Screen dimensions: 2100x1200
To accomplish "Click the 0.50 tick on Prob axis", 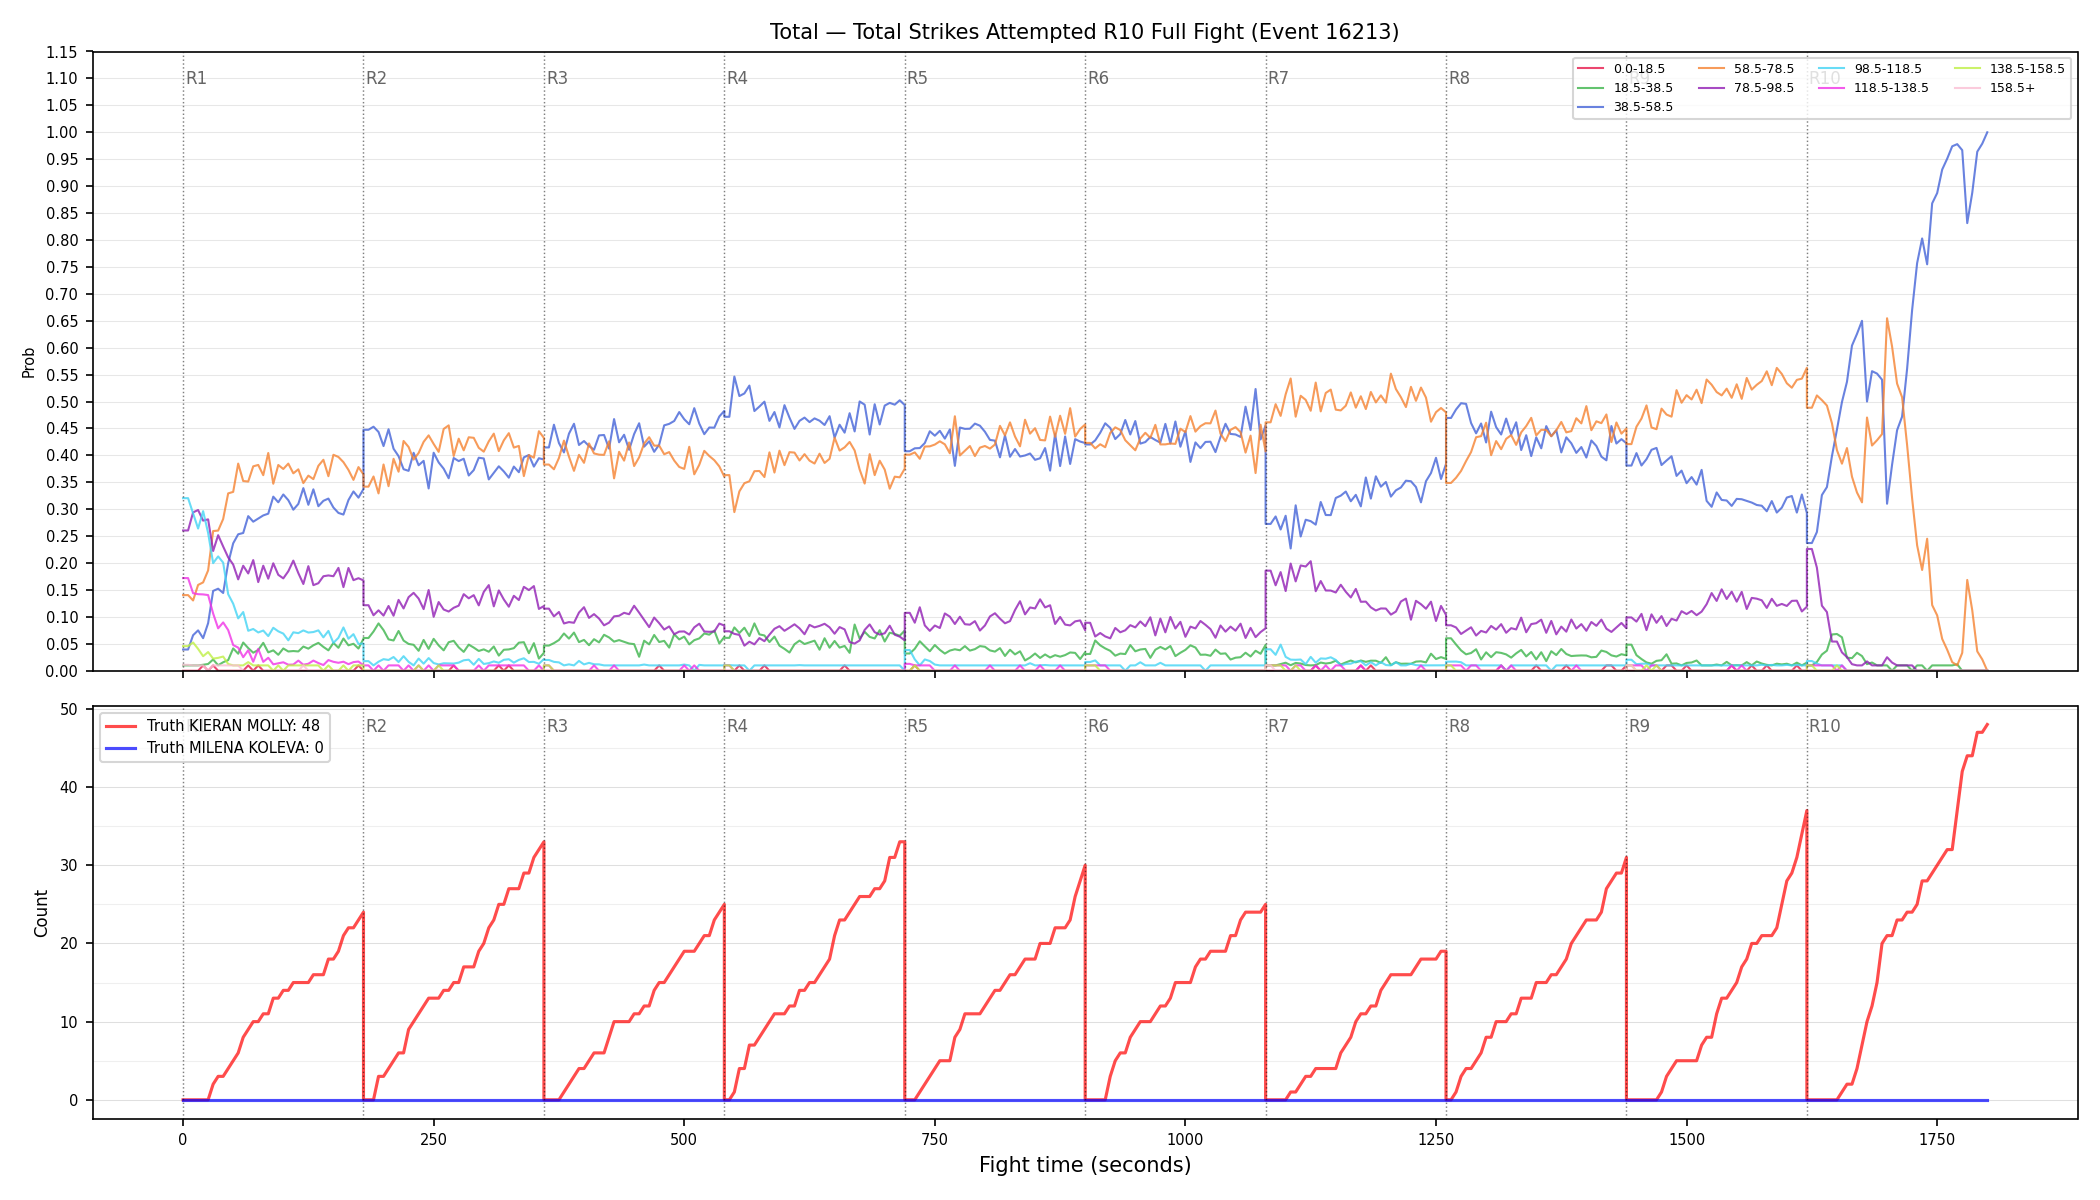I will coord(63,402).
